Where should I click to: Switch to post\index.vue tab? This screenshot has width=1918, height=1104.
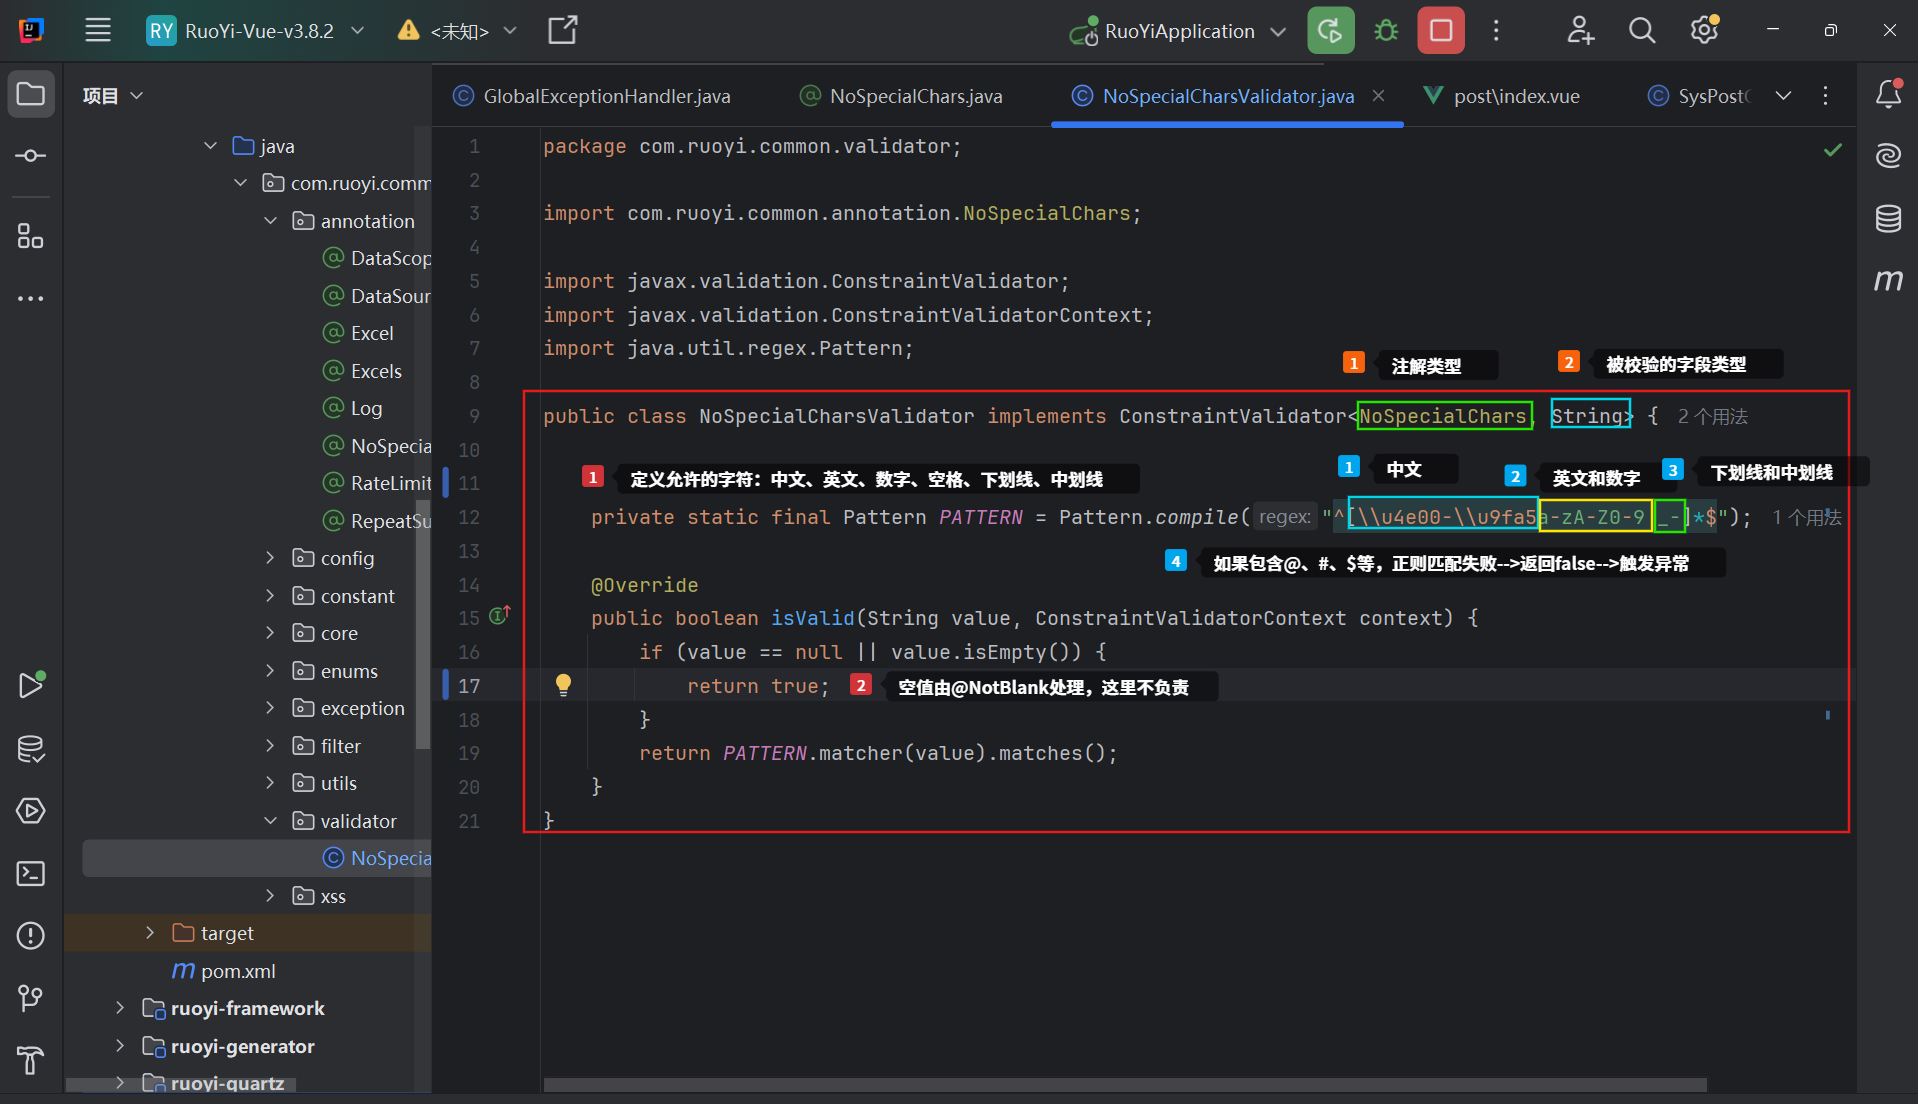[1501, 96]
